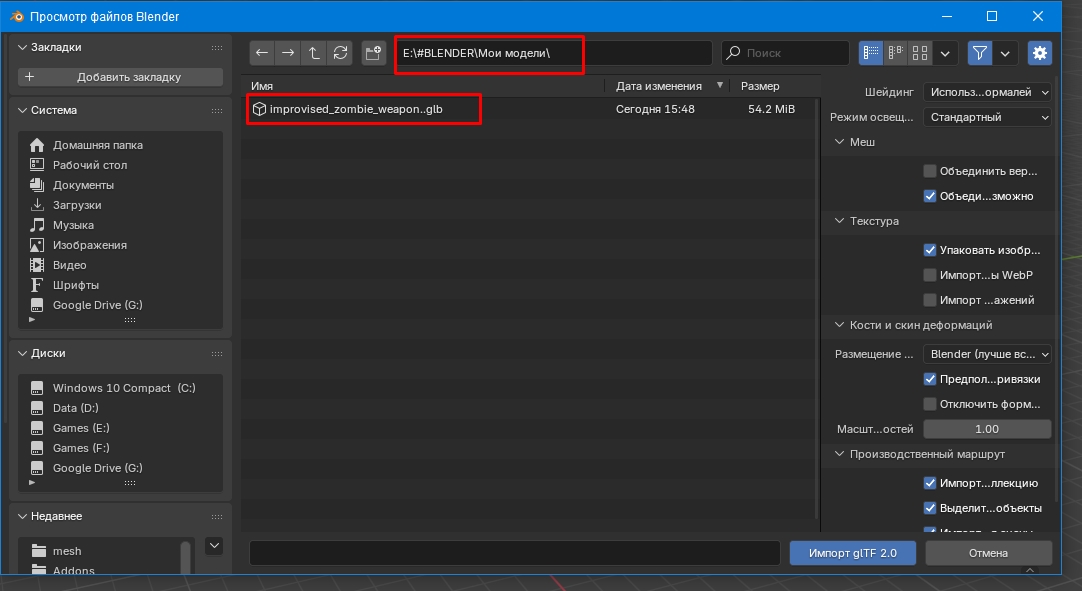Open recent items dropdown arrow
Viewport: 1082px width, 591px height.
215,546
